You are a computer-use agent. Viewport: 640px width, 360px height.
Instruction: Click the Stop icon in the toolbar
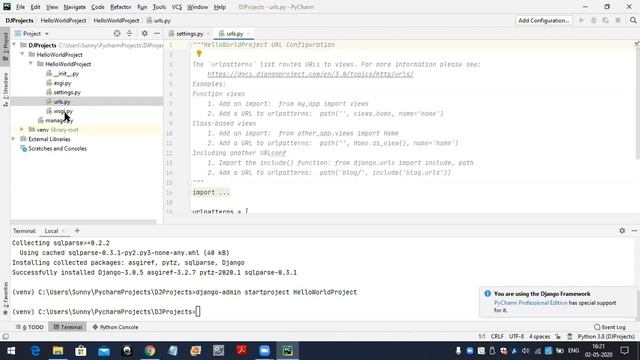(x=618, y=20)
